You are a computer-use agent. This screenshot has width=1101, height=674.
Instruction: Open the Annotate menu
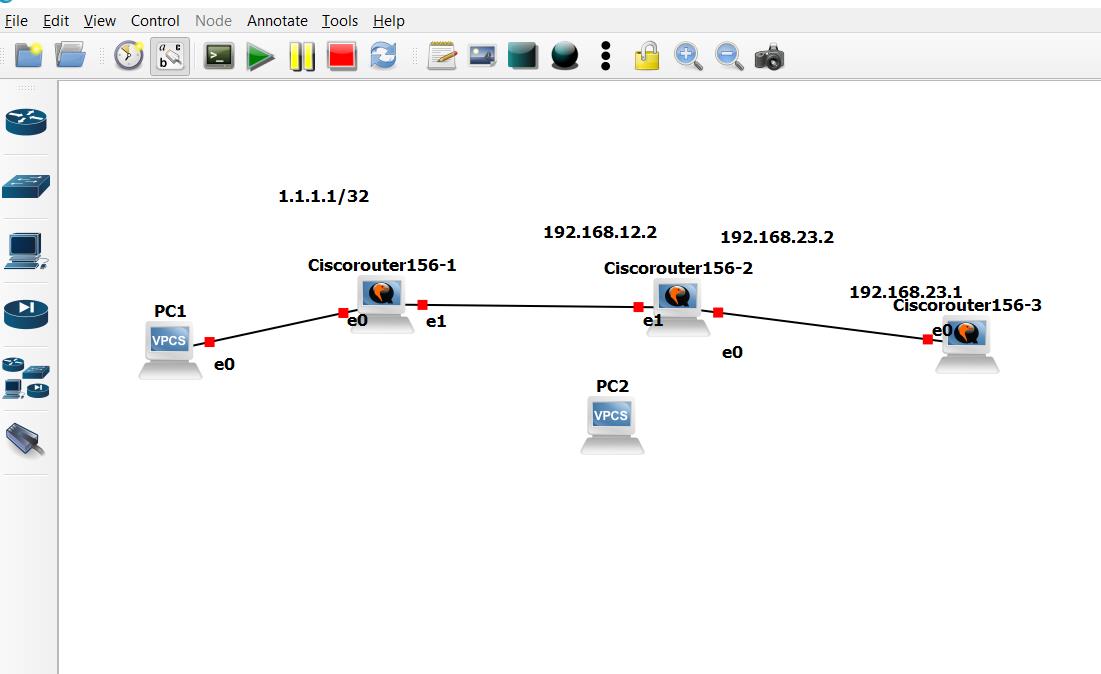pos(277,20)
